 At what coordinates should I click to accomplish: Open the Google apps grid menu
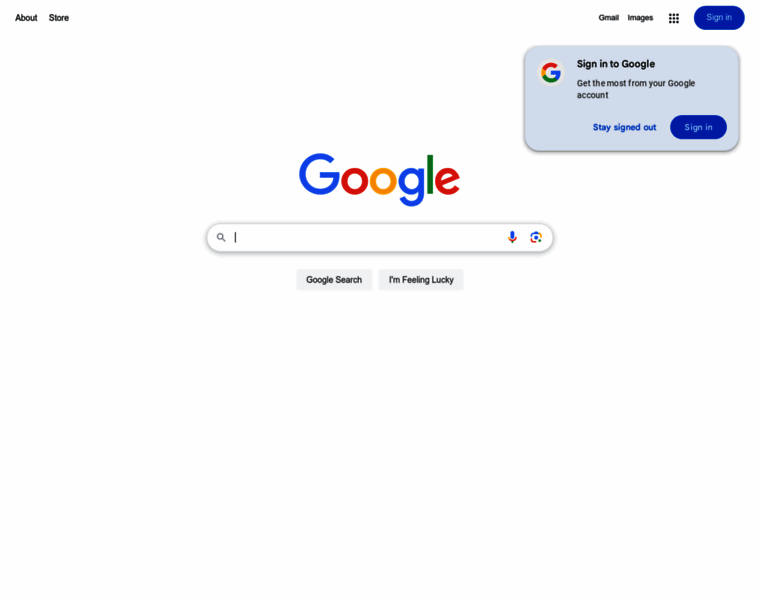(673, 18)
